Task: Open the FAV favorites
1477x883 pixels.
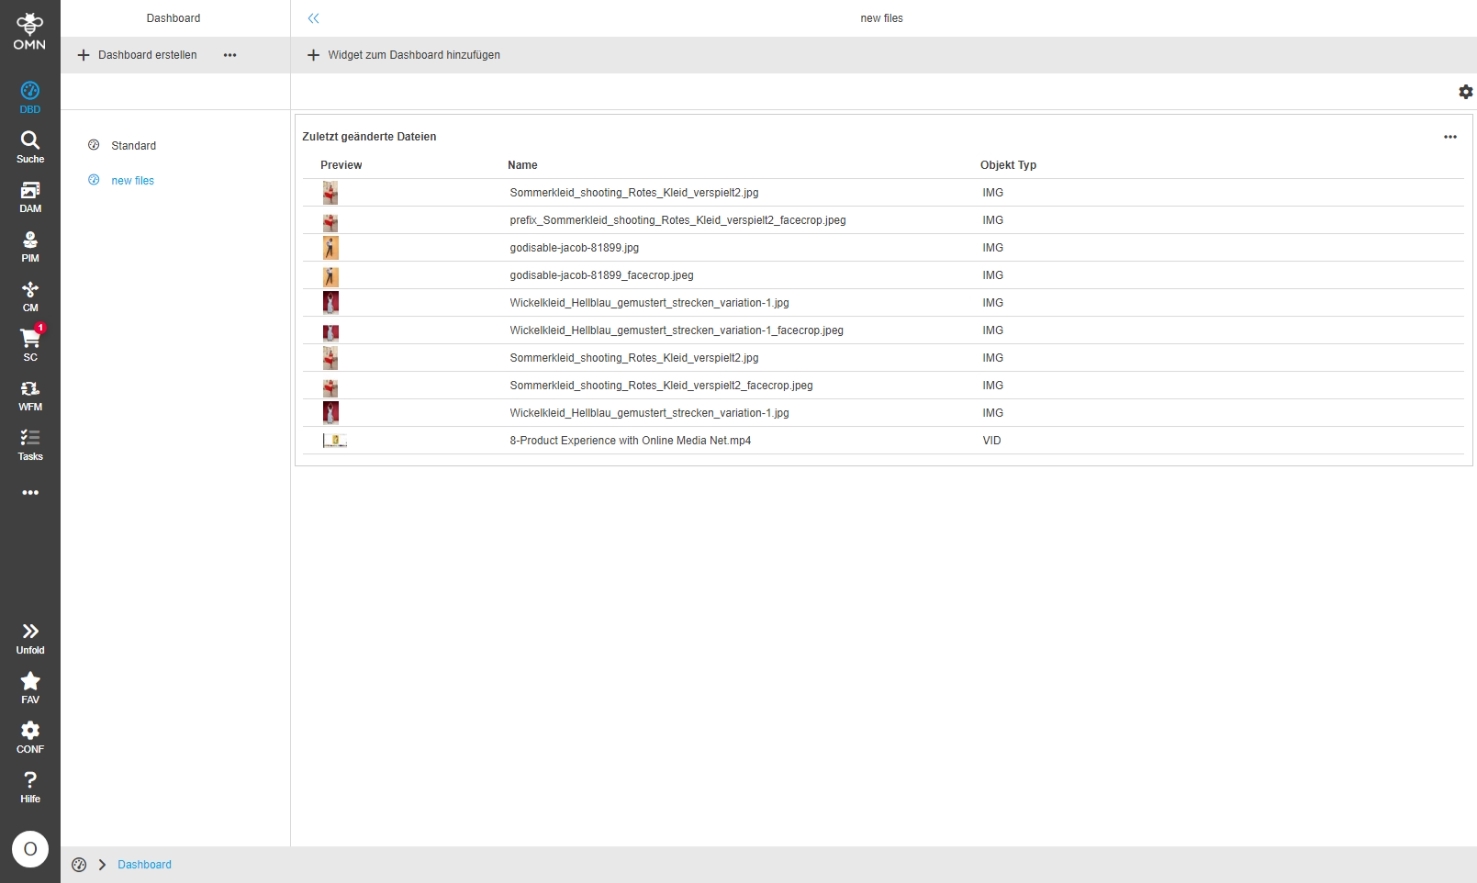Action: coord(30,688)
